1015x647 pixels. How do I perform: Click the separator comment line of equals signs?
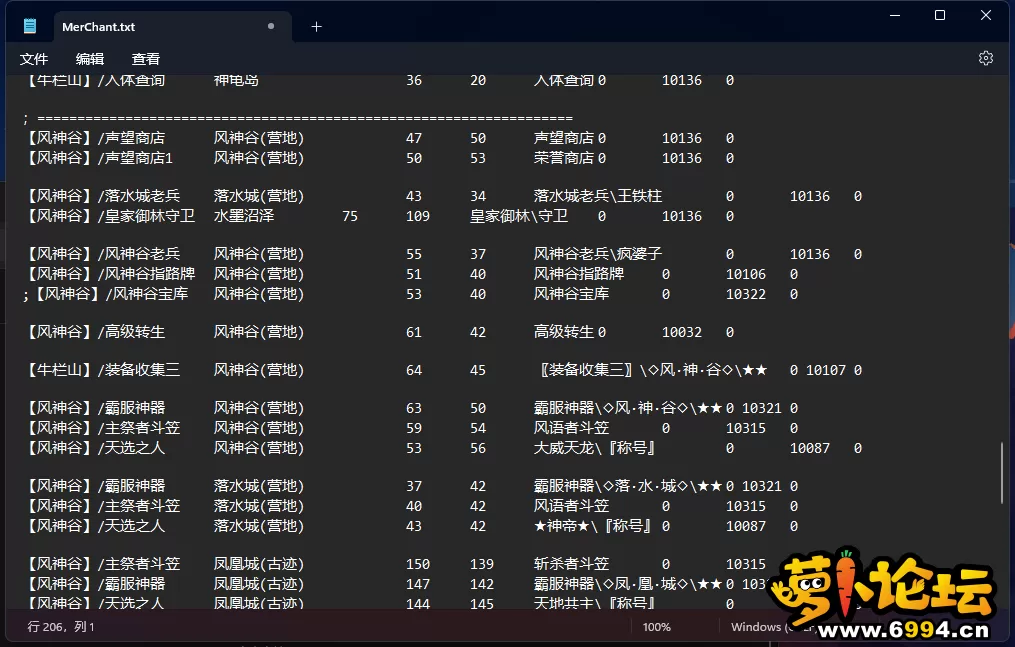pos(298,118)
